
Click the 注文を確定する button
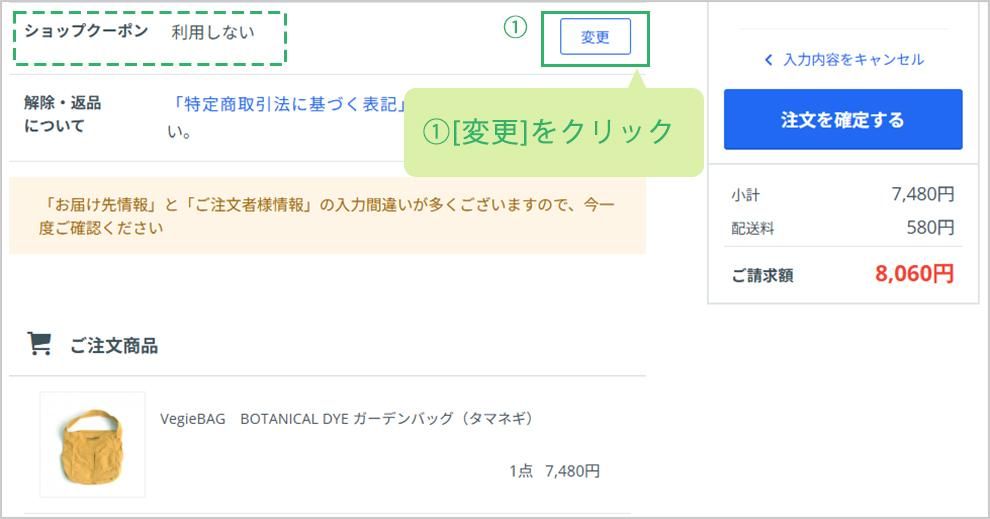coord(842,120)
